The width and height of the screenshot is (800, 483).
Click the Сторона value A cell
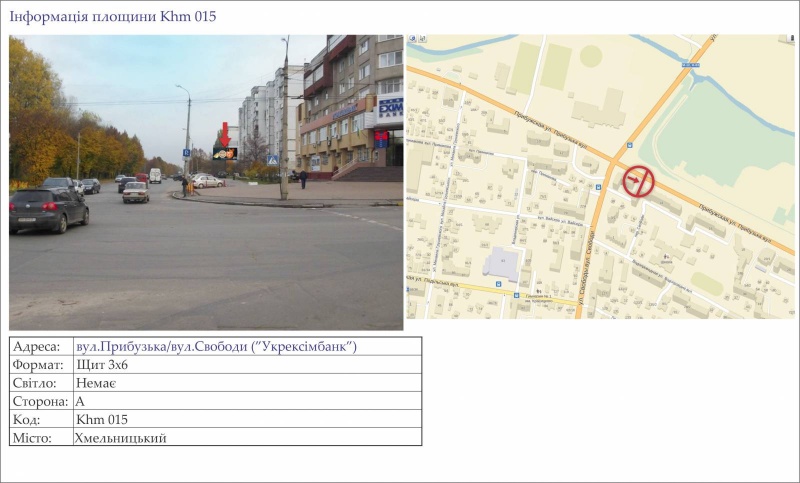coord(81,401)
